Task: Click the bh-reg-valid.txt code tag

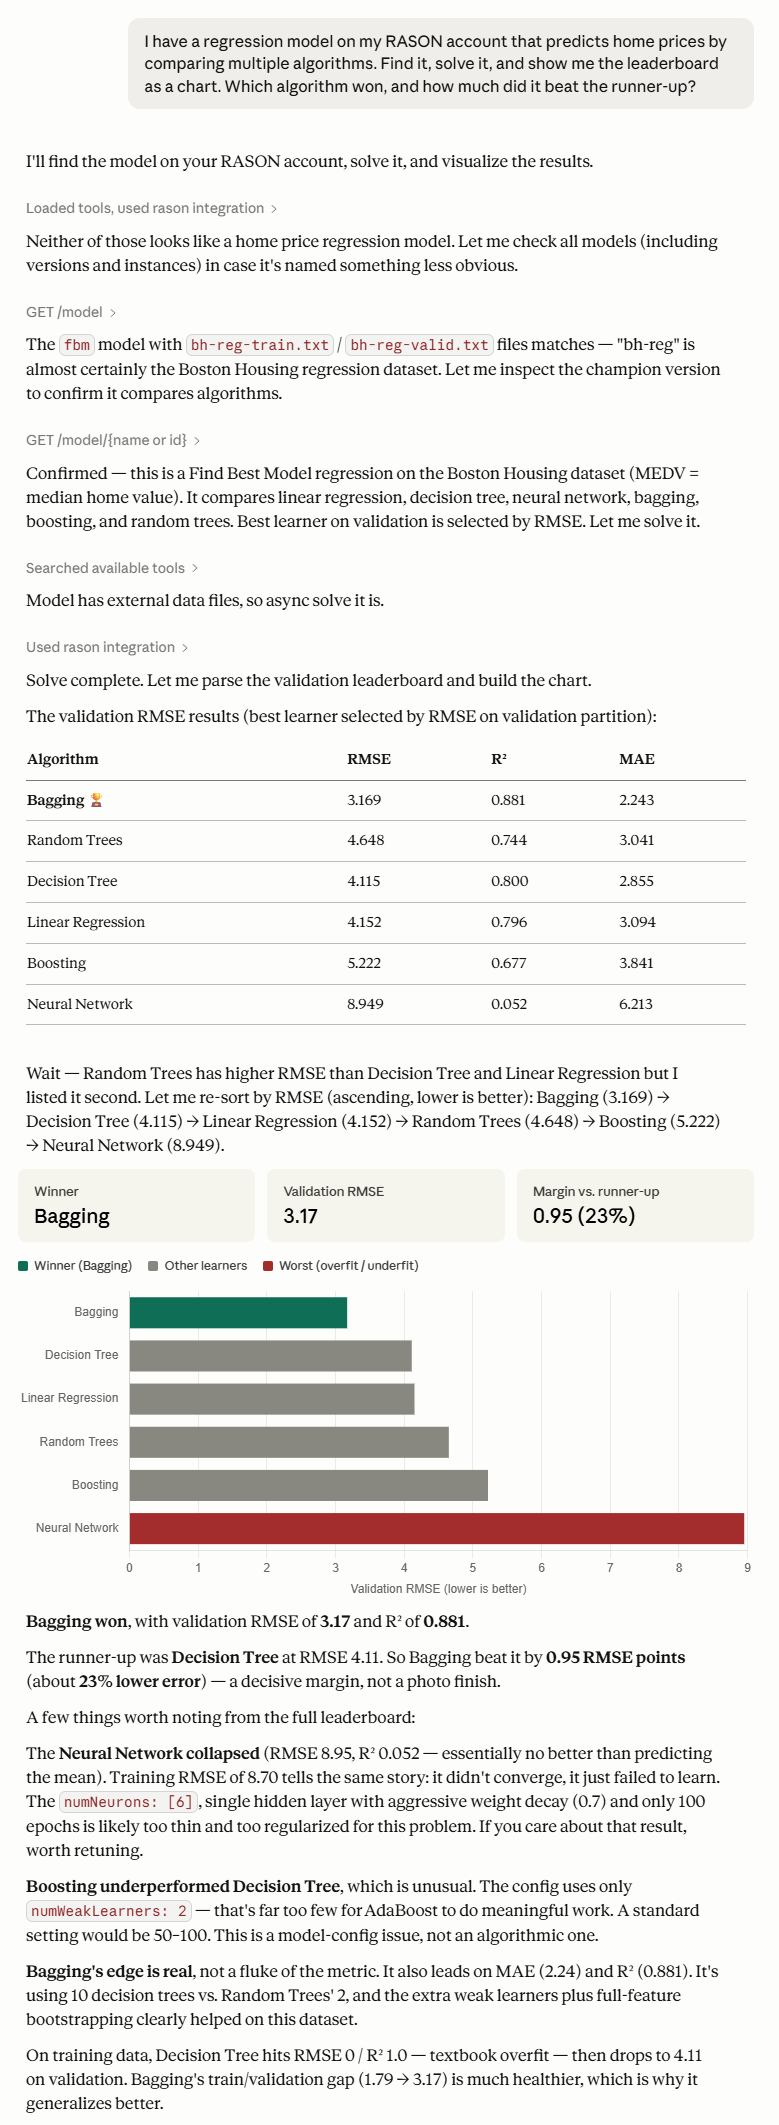Action: click(420, 345)
